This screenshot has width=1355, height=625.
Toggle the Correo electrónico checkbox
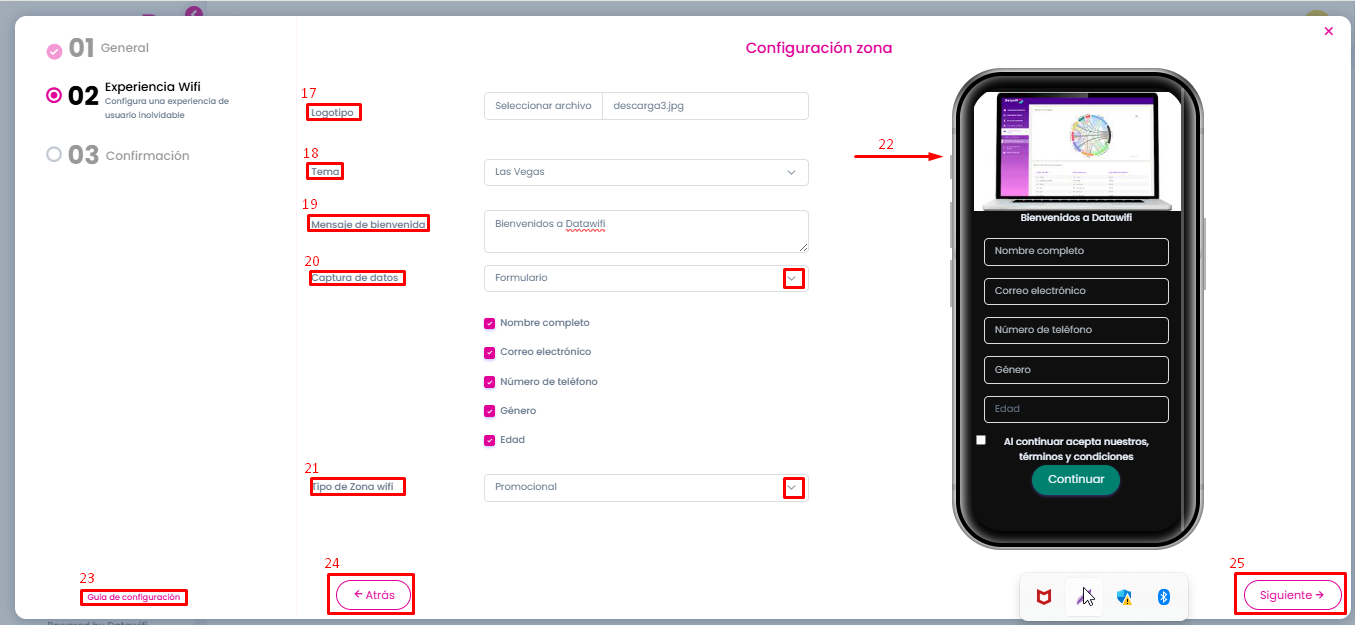490,352
